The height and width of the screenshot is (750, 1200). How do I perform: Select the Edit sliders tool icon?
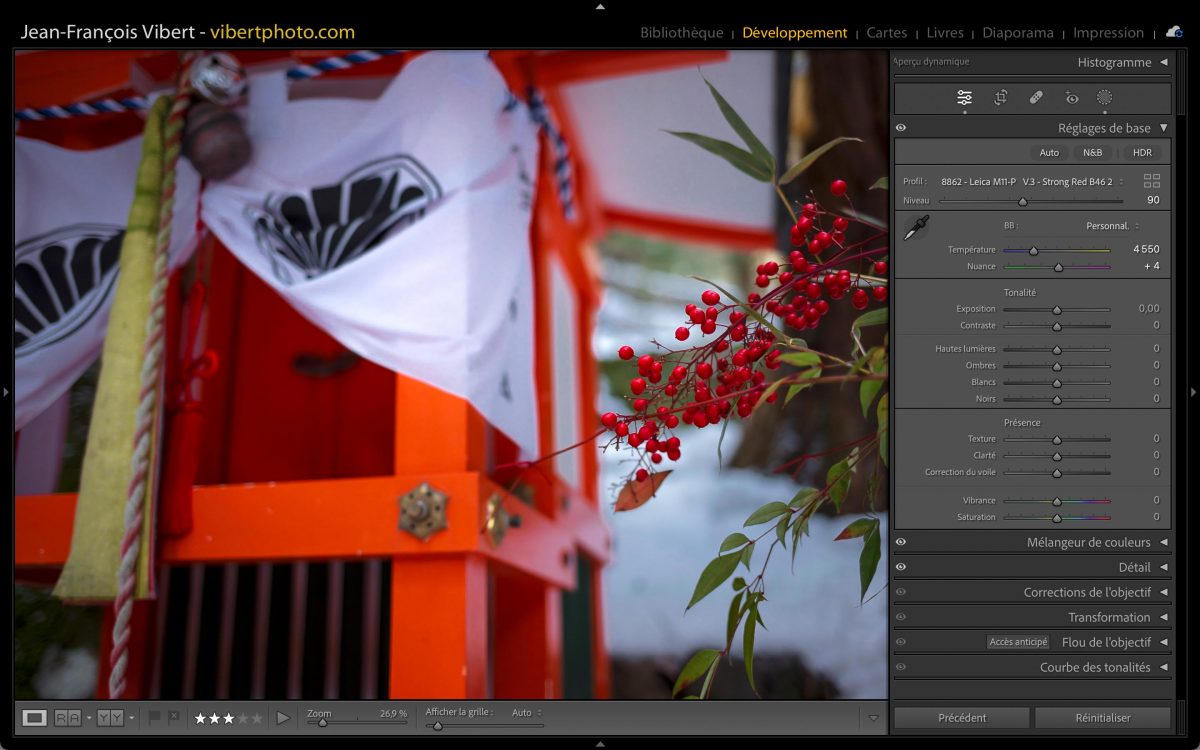coord(964,97)
